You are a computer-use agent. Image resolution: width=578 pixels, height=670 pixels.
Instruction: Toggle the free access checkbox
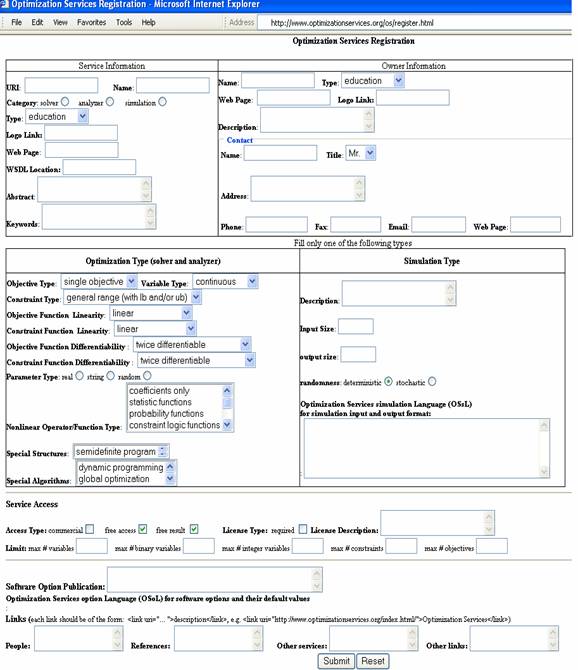pos(143,529)
